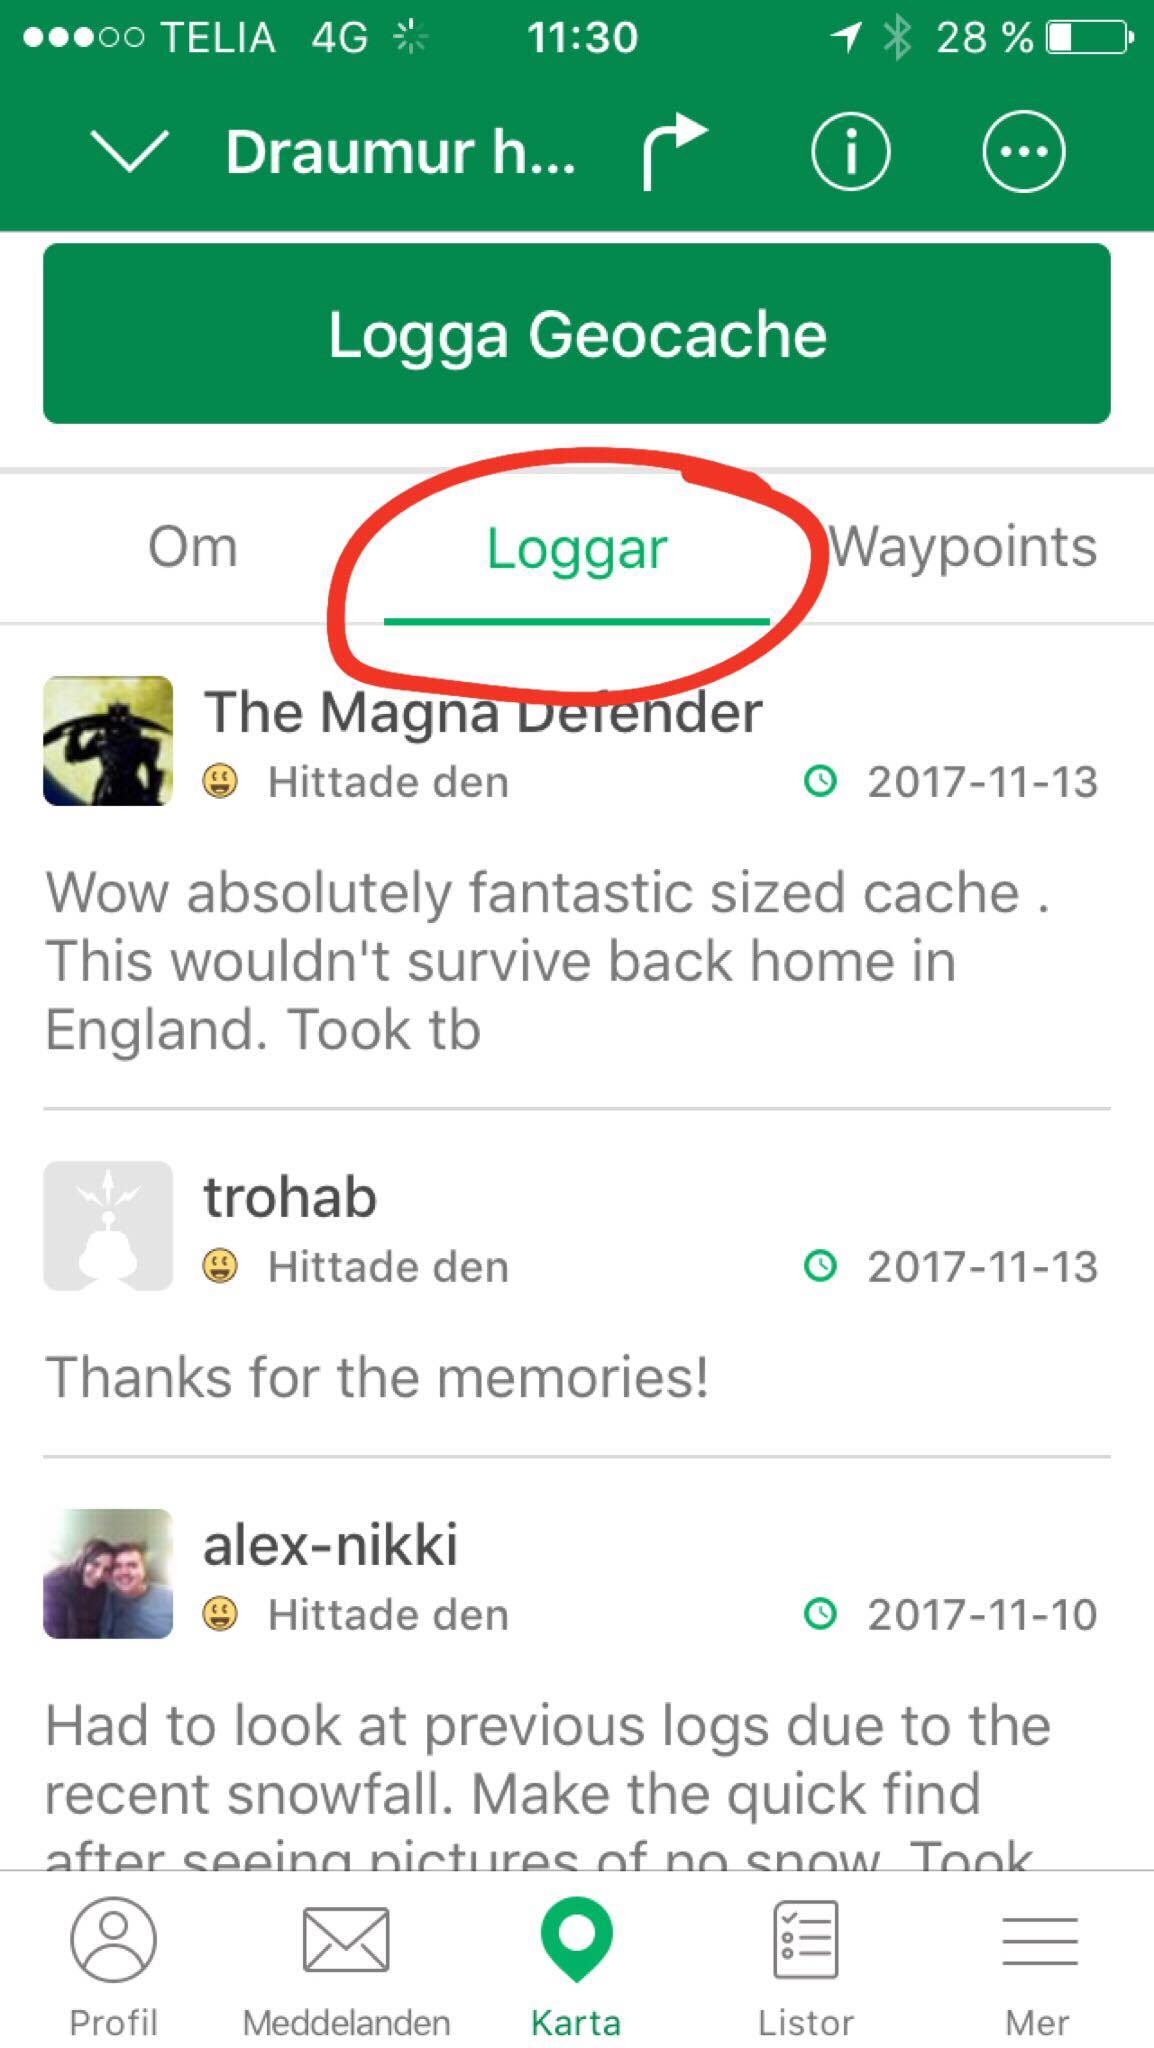
Task: Open the cache info icon
Action: click(849, 152)
